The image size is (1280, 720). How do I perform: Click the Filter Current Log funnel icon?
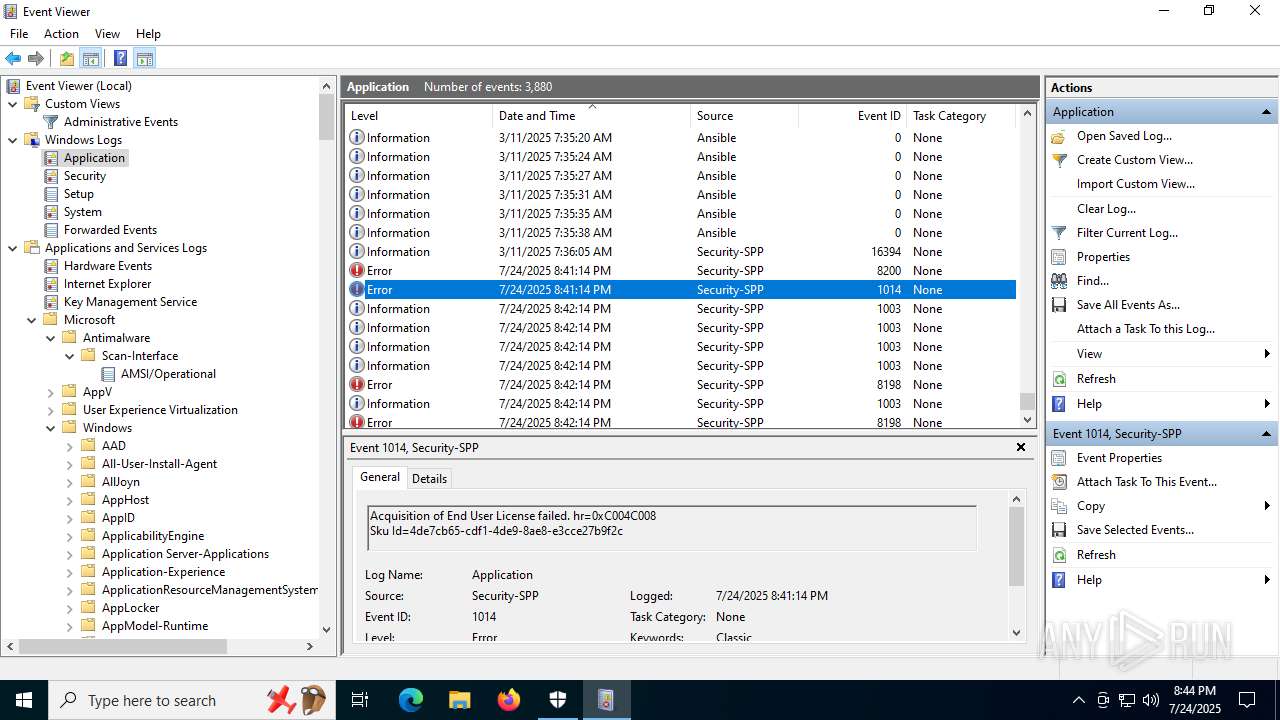[1060, 233]
